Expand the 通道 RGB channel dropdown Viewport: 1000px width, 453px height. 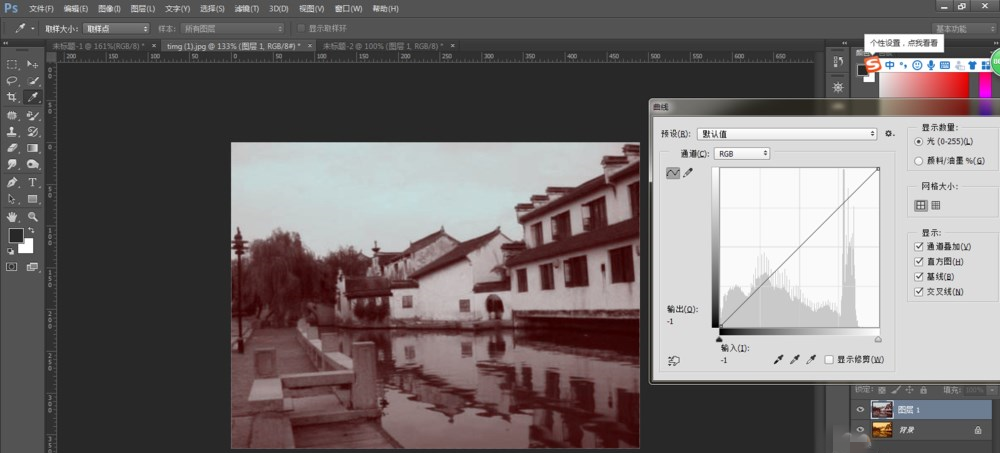click(x=742, y=153)
